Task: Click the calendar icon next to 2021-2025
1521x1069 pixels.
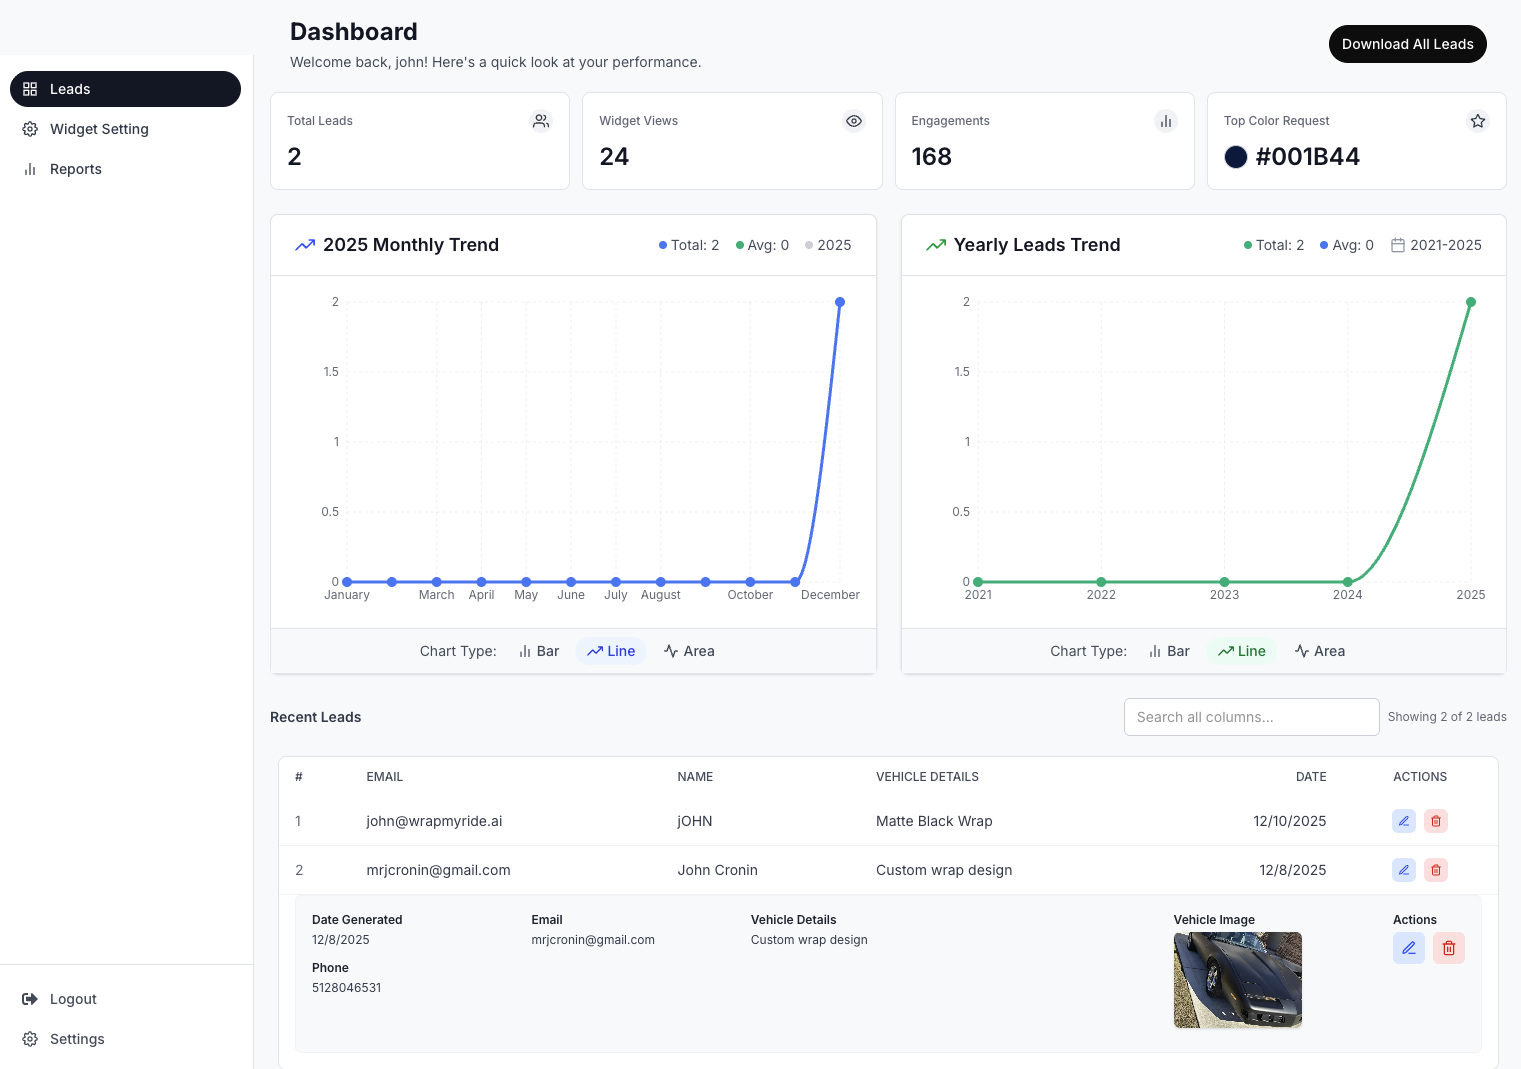Action: point(1397,244)
